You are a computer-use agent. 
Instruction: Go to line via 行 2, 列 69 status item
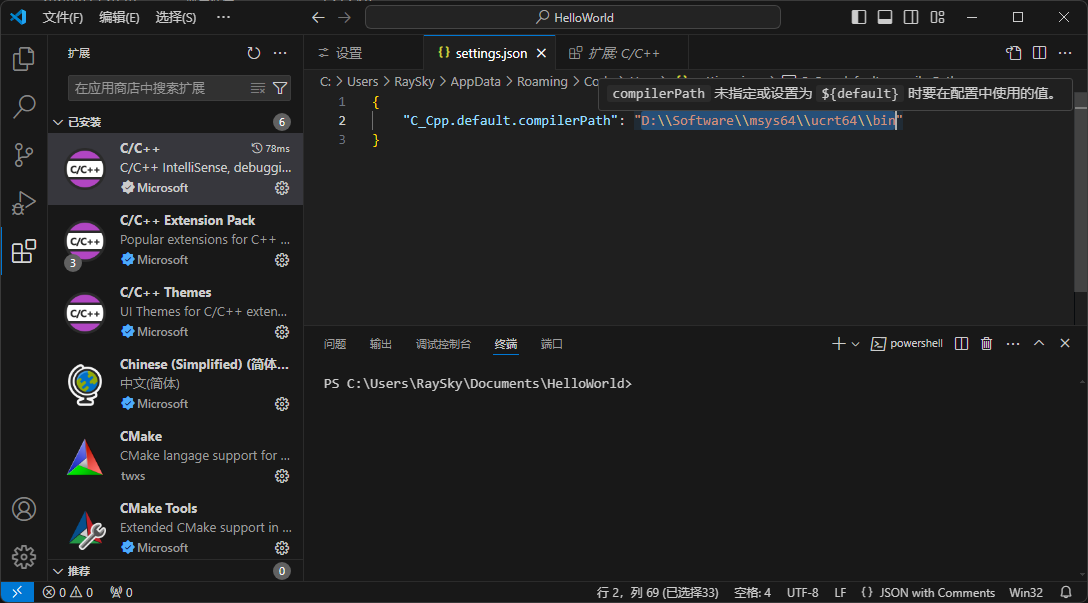pos(657,593)
